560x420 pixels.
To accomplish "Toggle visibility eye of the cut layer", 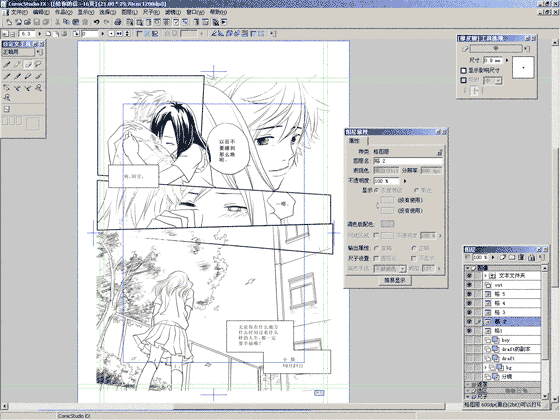I will tap(469, 285).
